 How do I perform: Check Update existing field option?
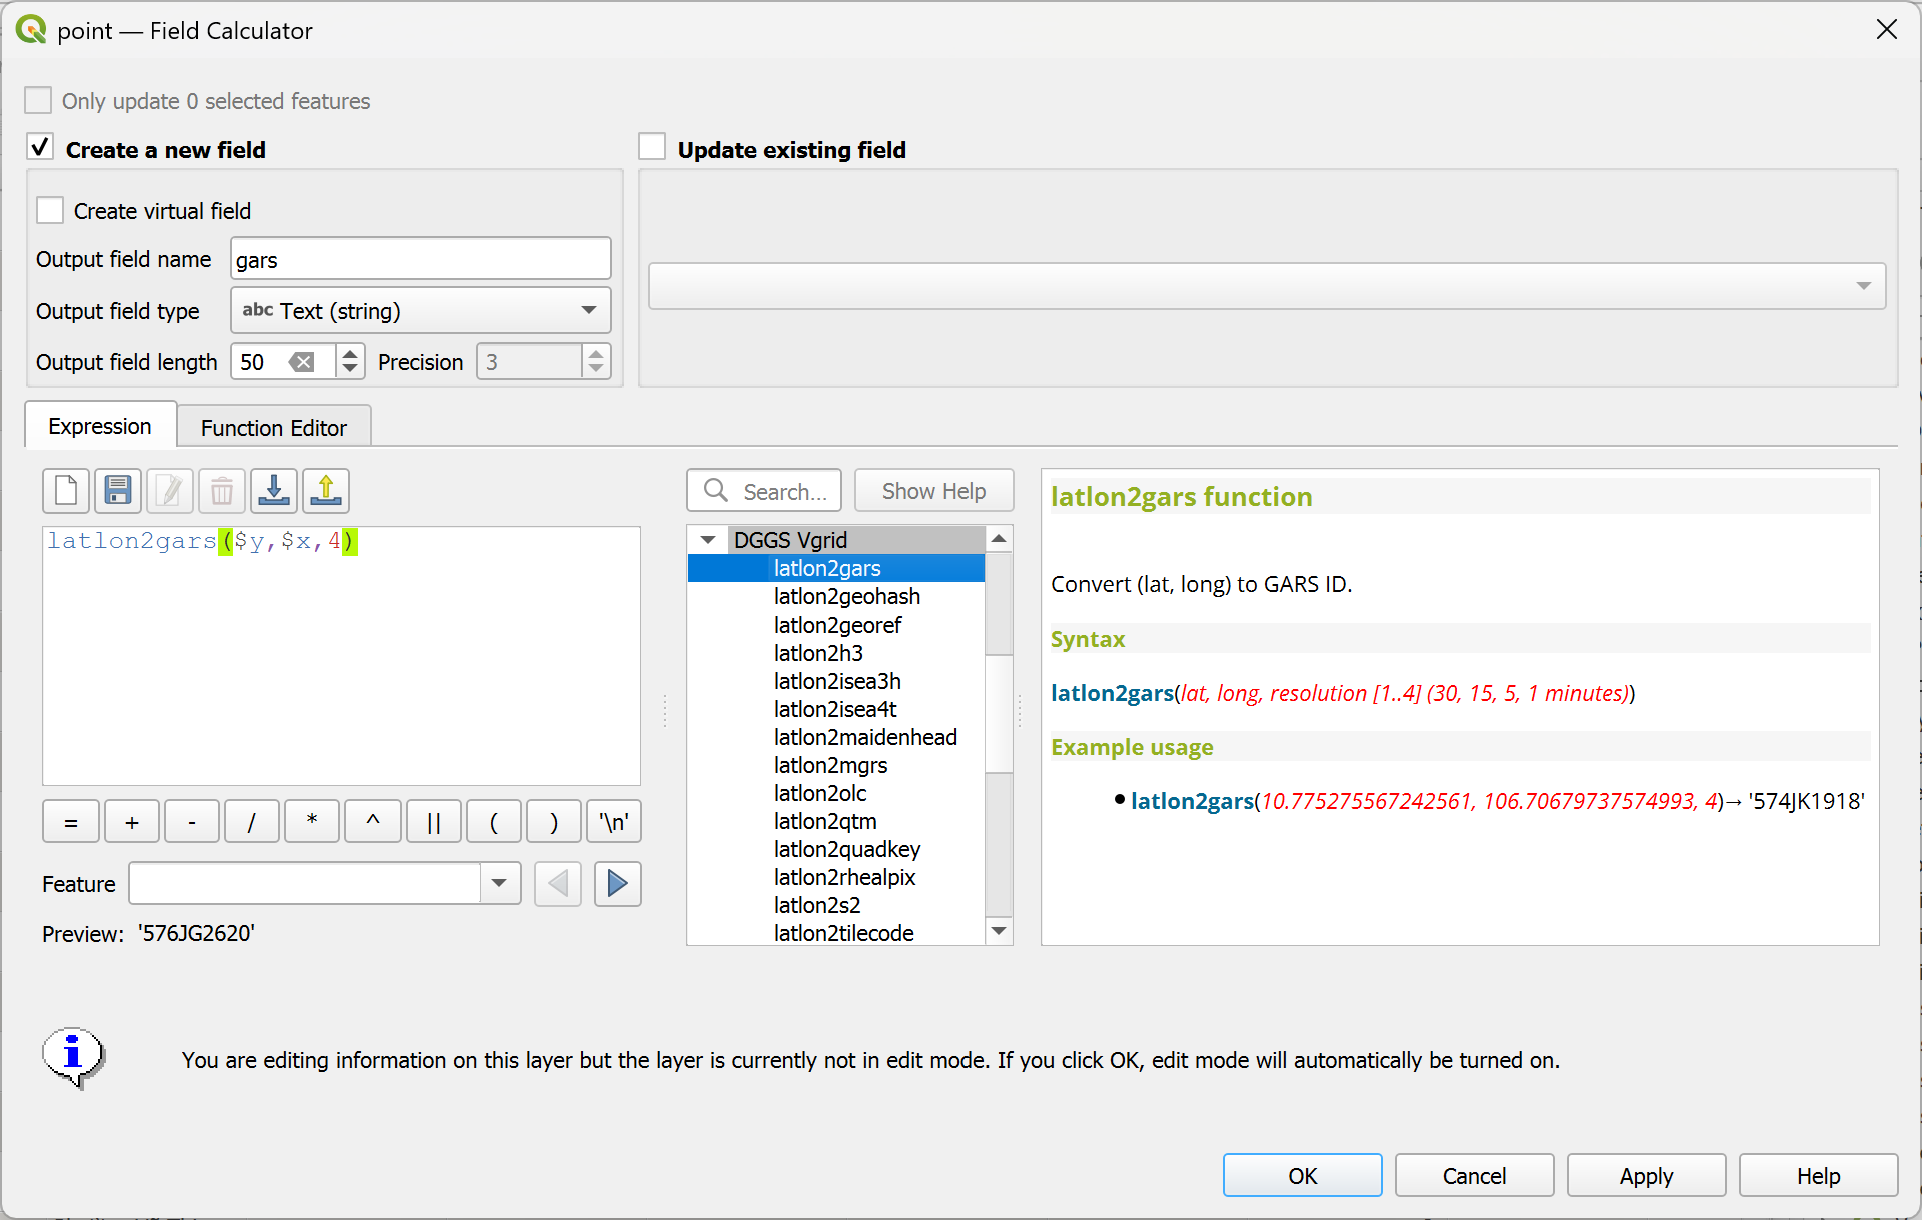tap(652, 148)
